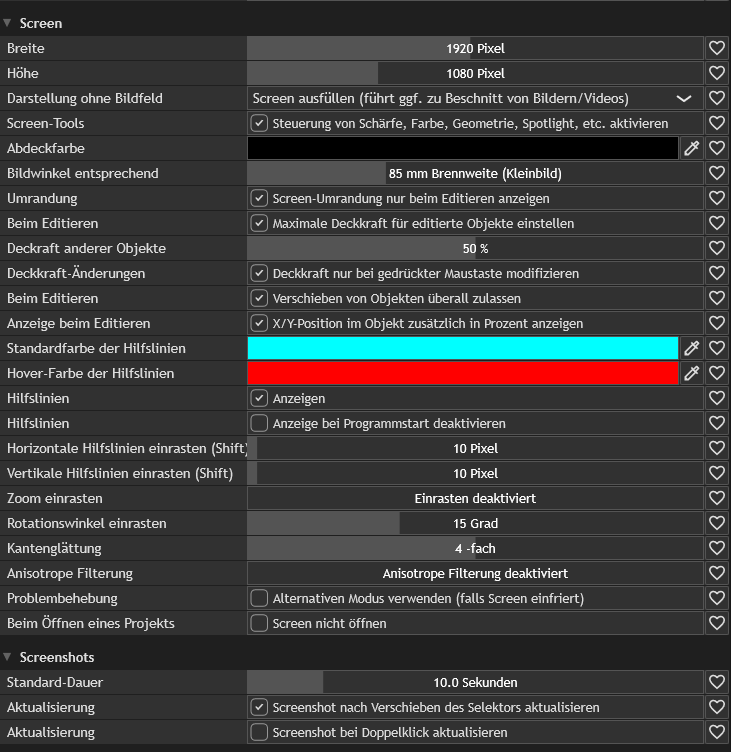
Task: Adjust the 10.0 Sekunden duration slider
Action: [475, 682]
